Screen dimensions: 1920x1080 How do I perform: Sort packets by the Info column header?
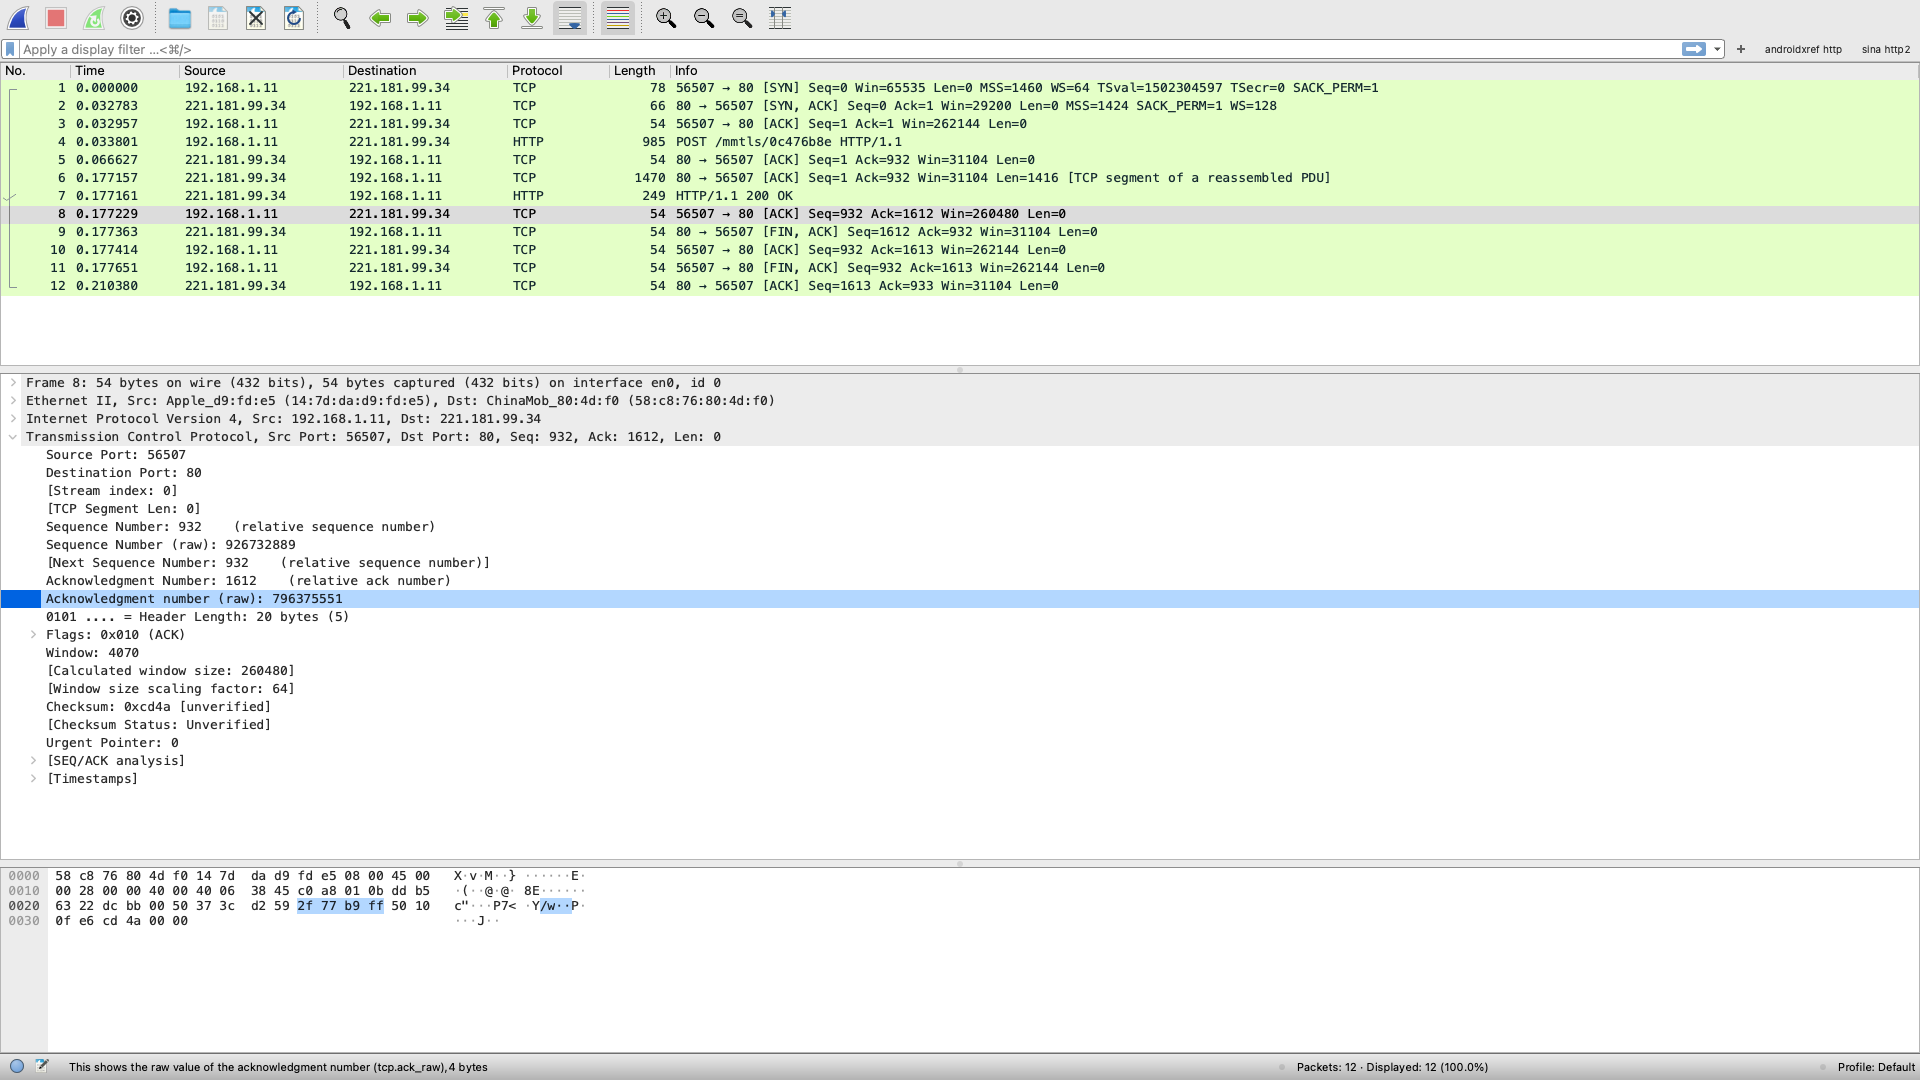(x=1294, y=71)
